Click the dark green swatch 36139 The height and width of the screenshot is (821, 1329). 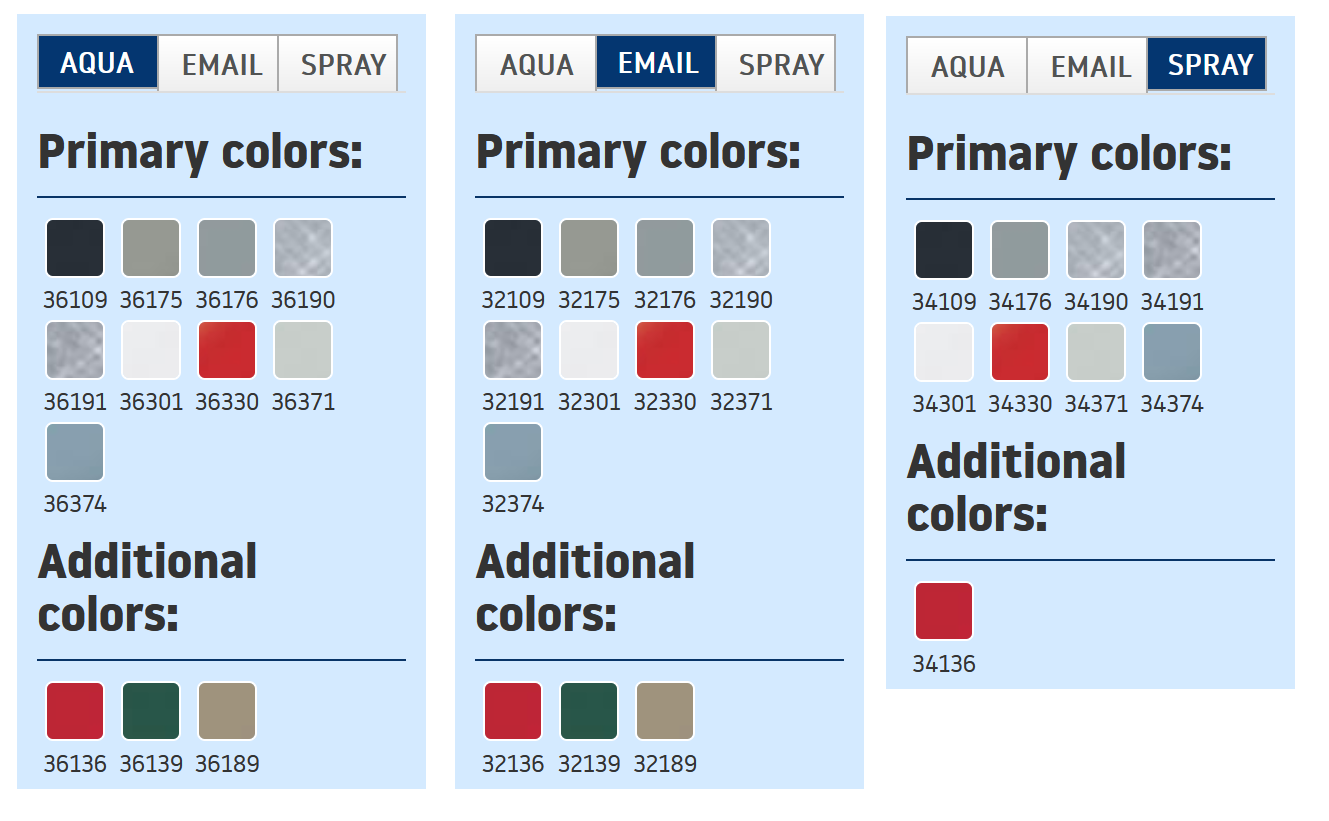click(x=151, y=711)
